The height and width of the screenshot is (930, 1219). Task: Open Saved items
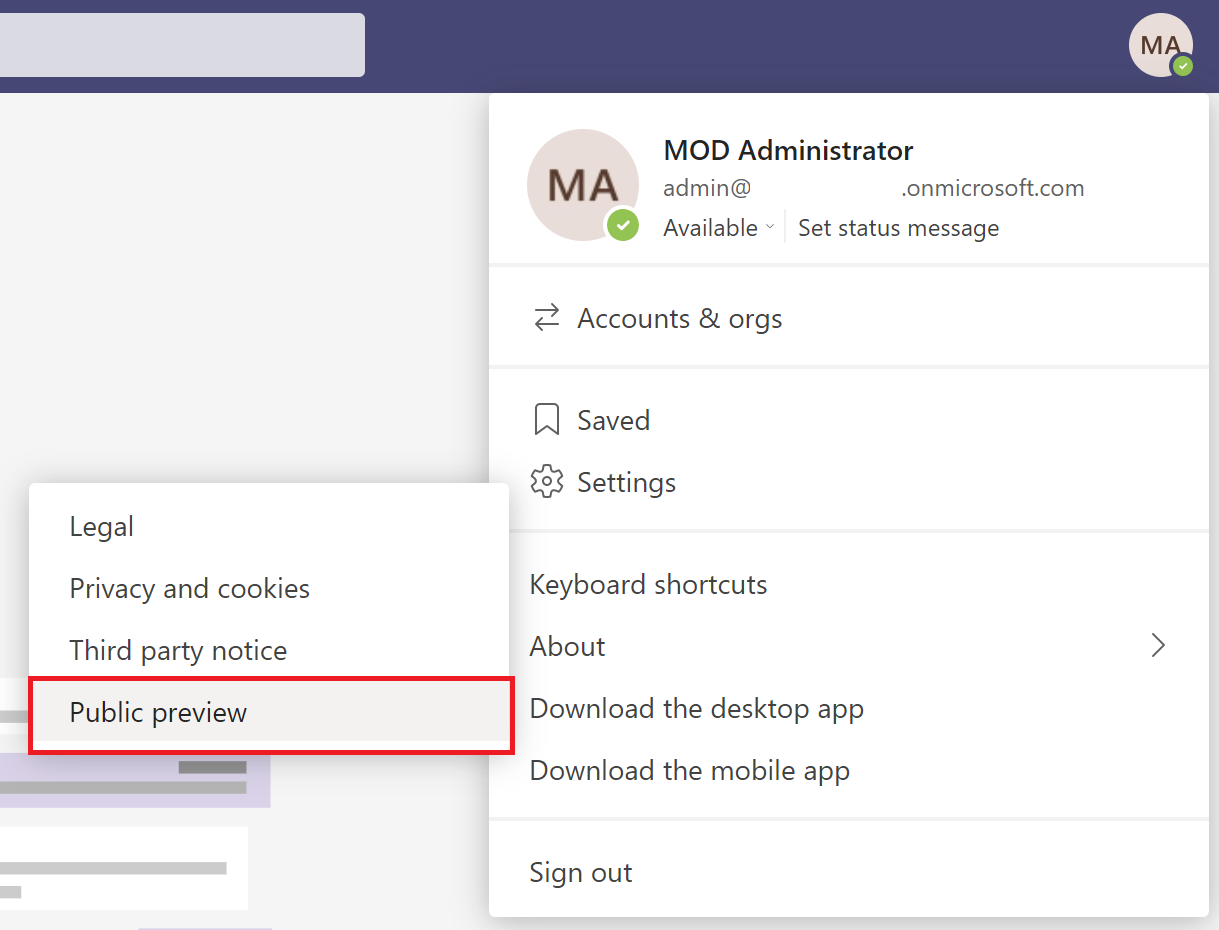tap(849, 420)
